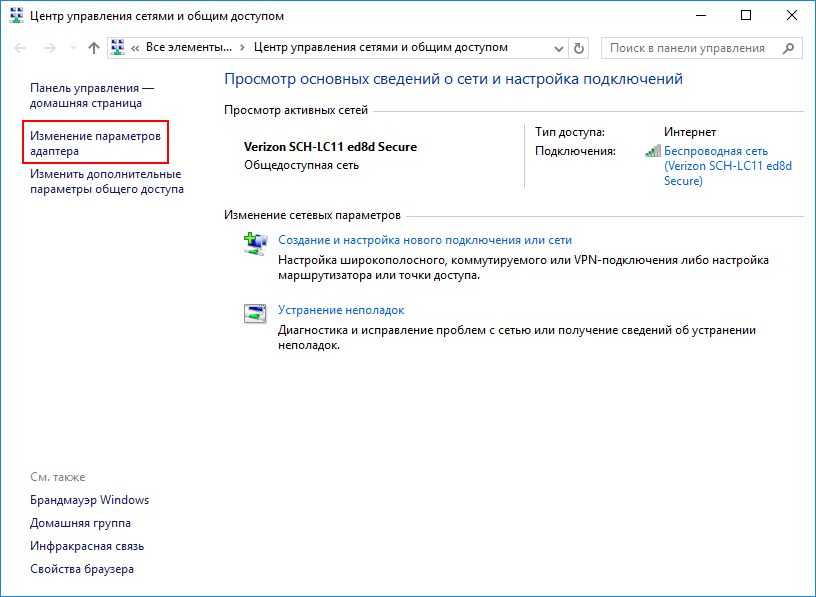Expand the address bar history dropdown
This screenshot has height=597, width=816.
click(x=558, y=48)
